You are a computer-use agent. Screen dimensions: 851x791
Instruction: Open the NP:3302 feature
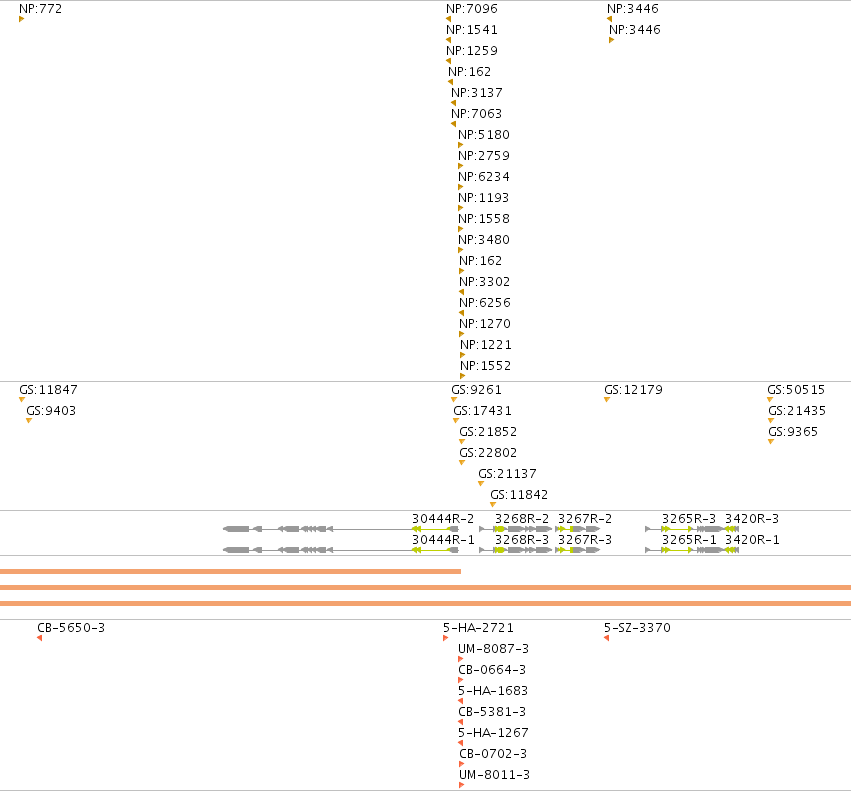click(x=485, y=282)
